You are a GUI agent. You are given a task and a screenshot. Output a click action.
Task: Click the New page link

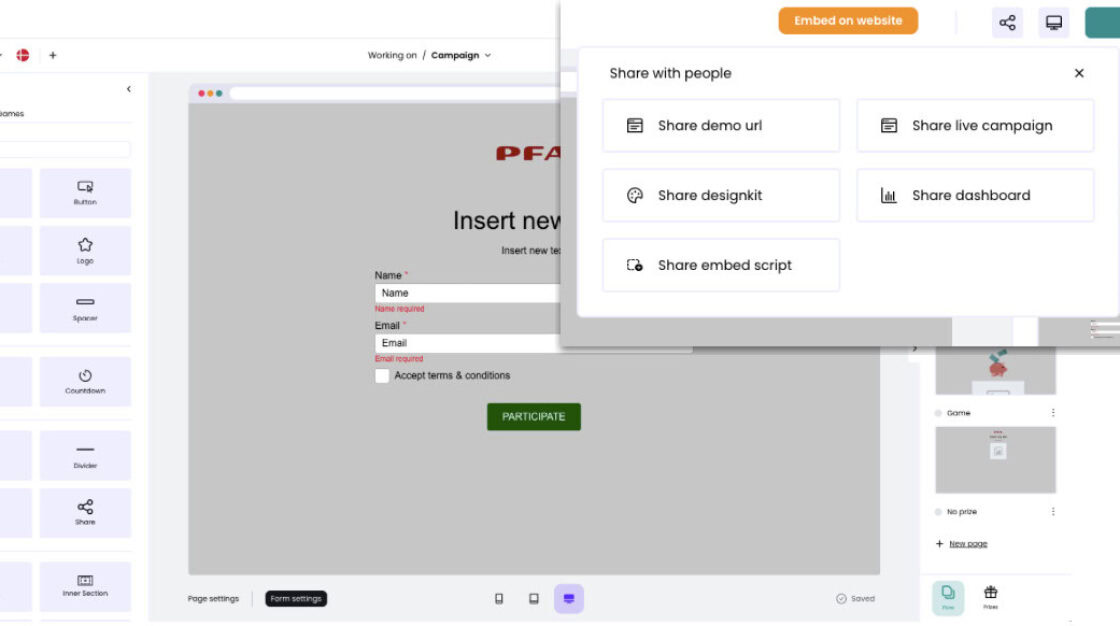point(968,544)
